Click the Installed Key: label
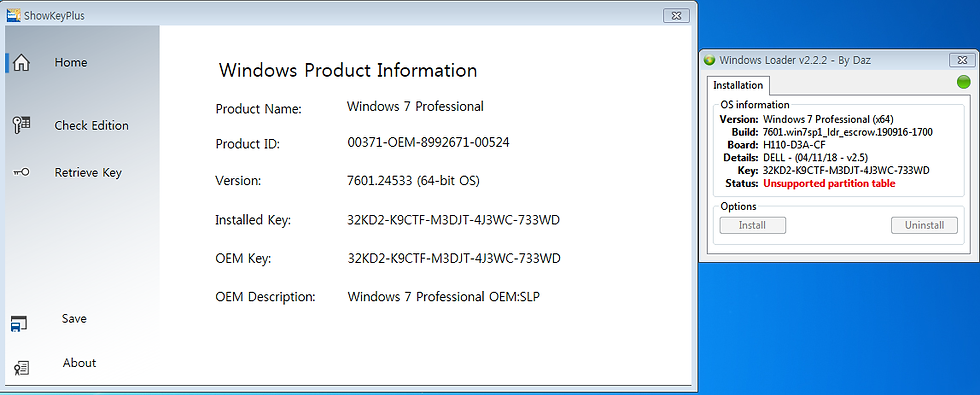Screen dimensions: 980x395 point(253,220)
